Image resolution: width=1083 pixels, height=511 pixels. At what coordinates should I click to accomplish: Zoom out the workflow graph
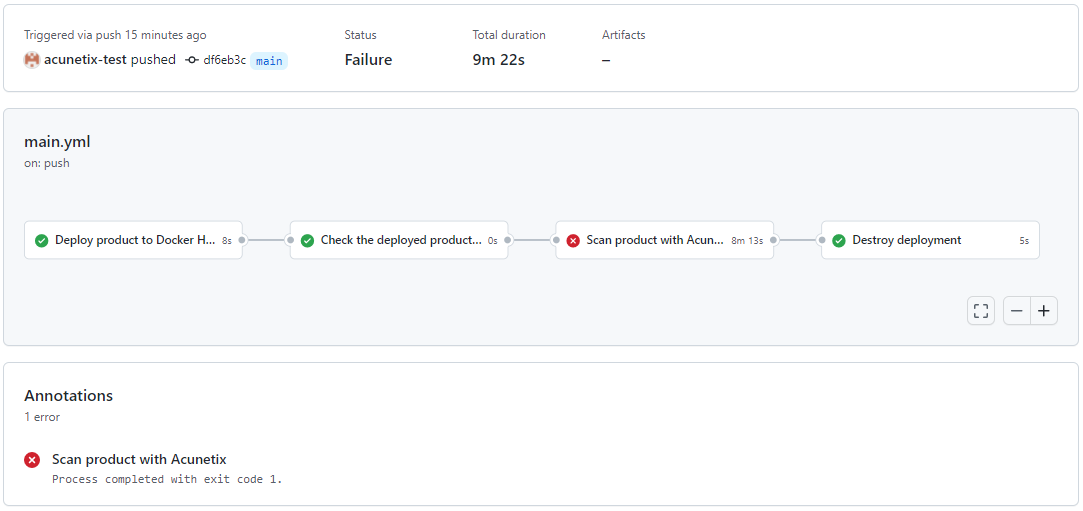pyautogui.click(x=1017, y=311)
